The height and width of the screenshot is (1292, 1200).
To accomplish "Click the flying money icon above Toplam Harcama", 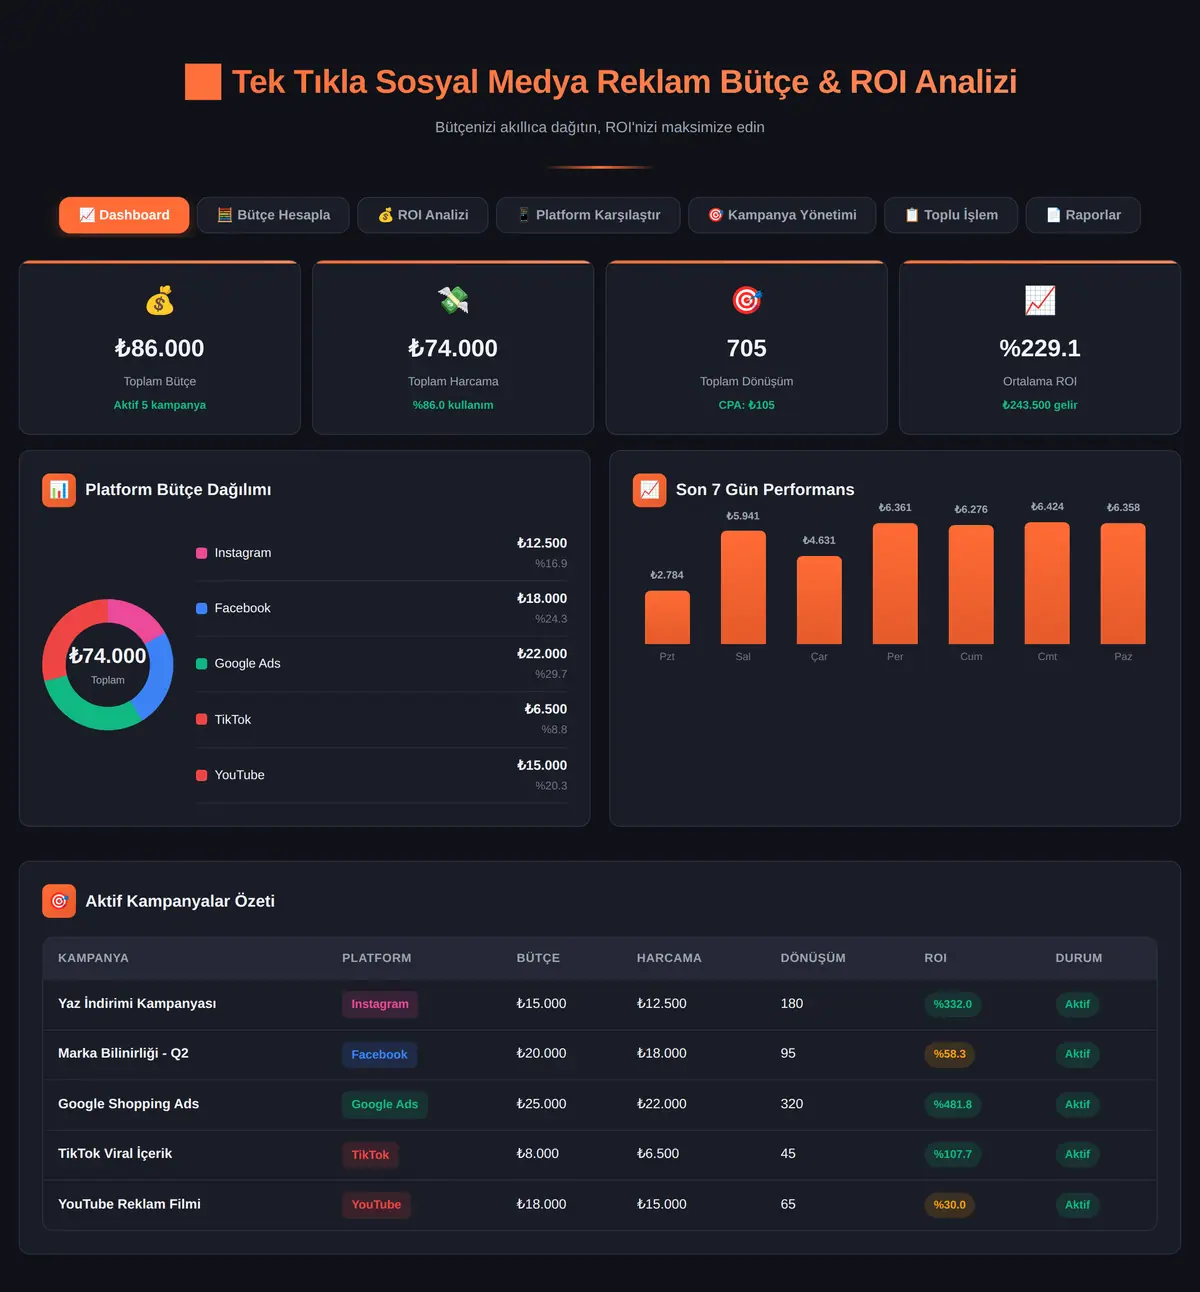I will click(453, 300).
